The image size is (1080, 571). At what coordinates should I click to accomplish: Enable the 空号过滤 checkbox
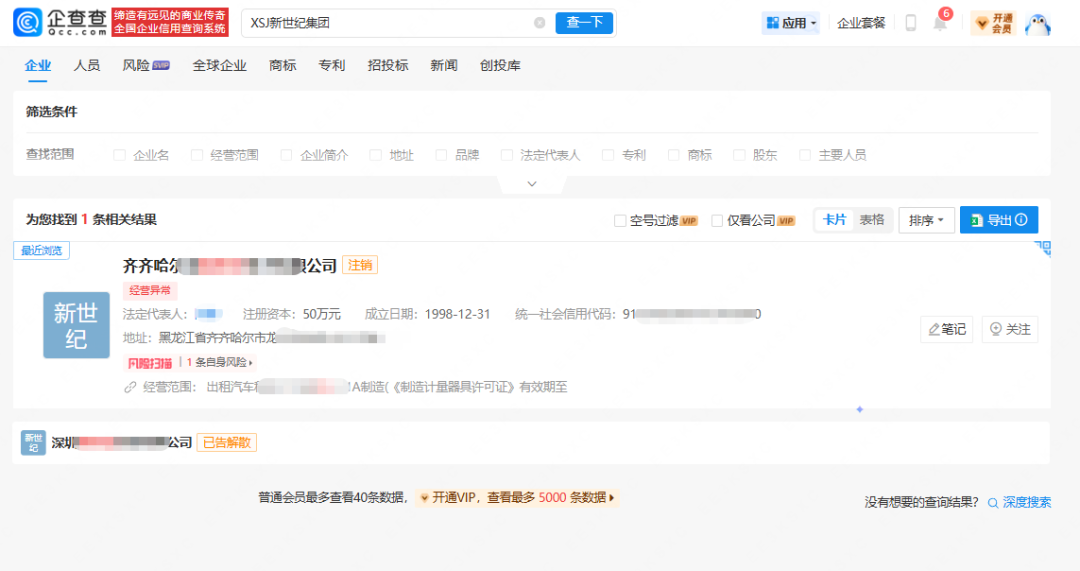tap(620, 220)
